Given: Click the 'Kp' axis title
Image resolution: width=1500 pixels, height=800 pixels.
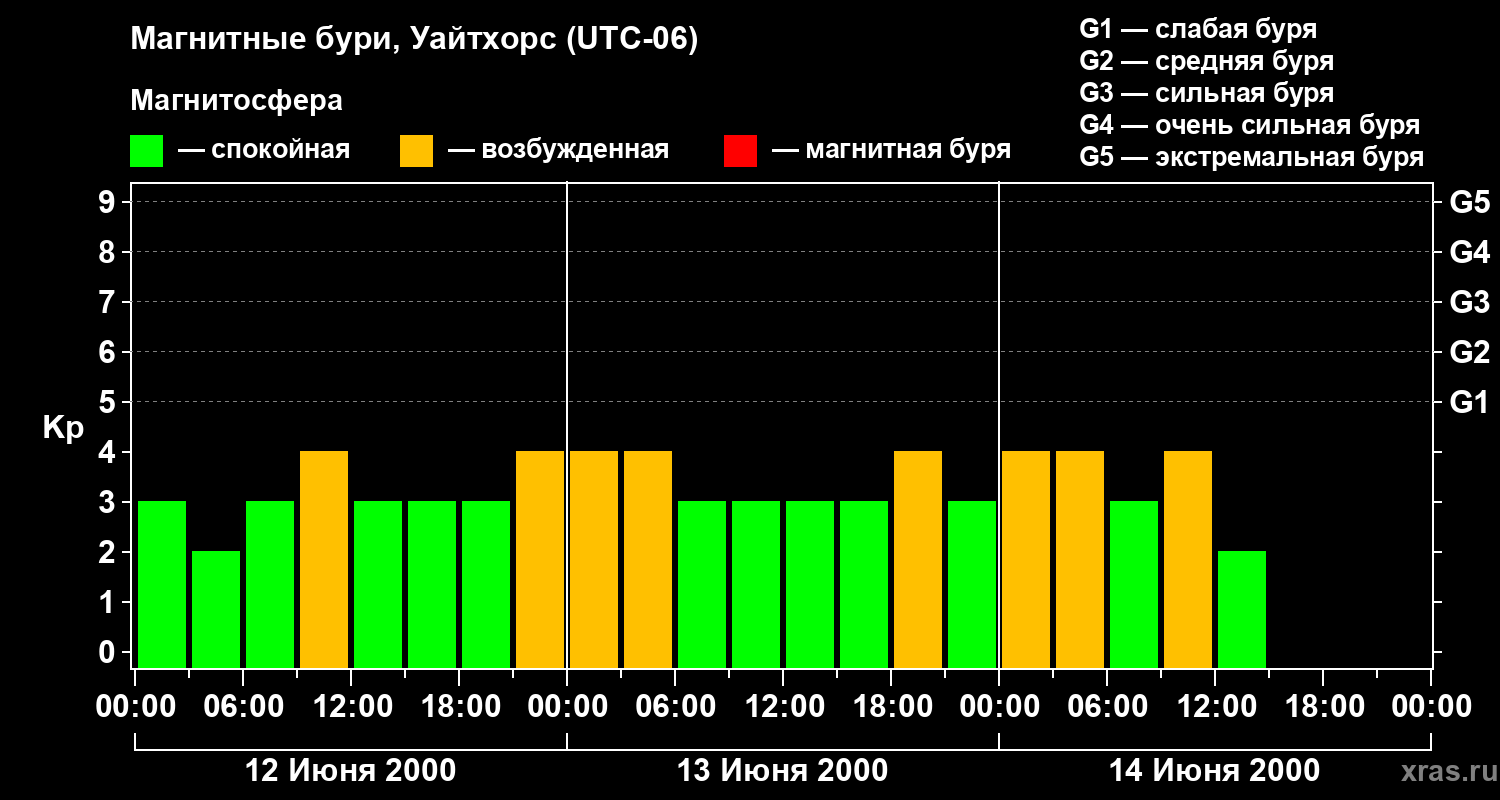Looking at the screenshot, I should [x=63, y=428].
